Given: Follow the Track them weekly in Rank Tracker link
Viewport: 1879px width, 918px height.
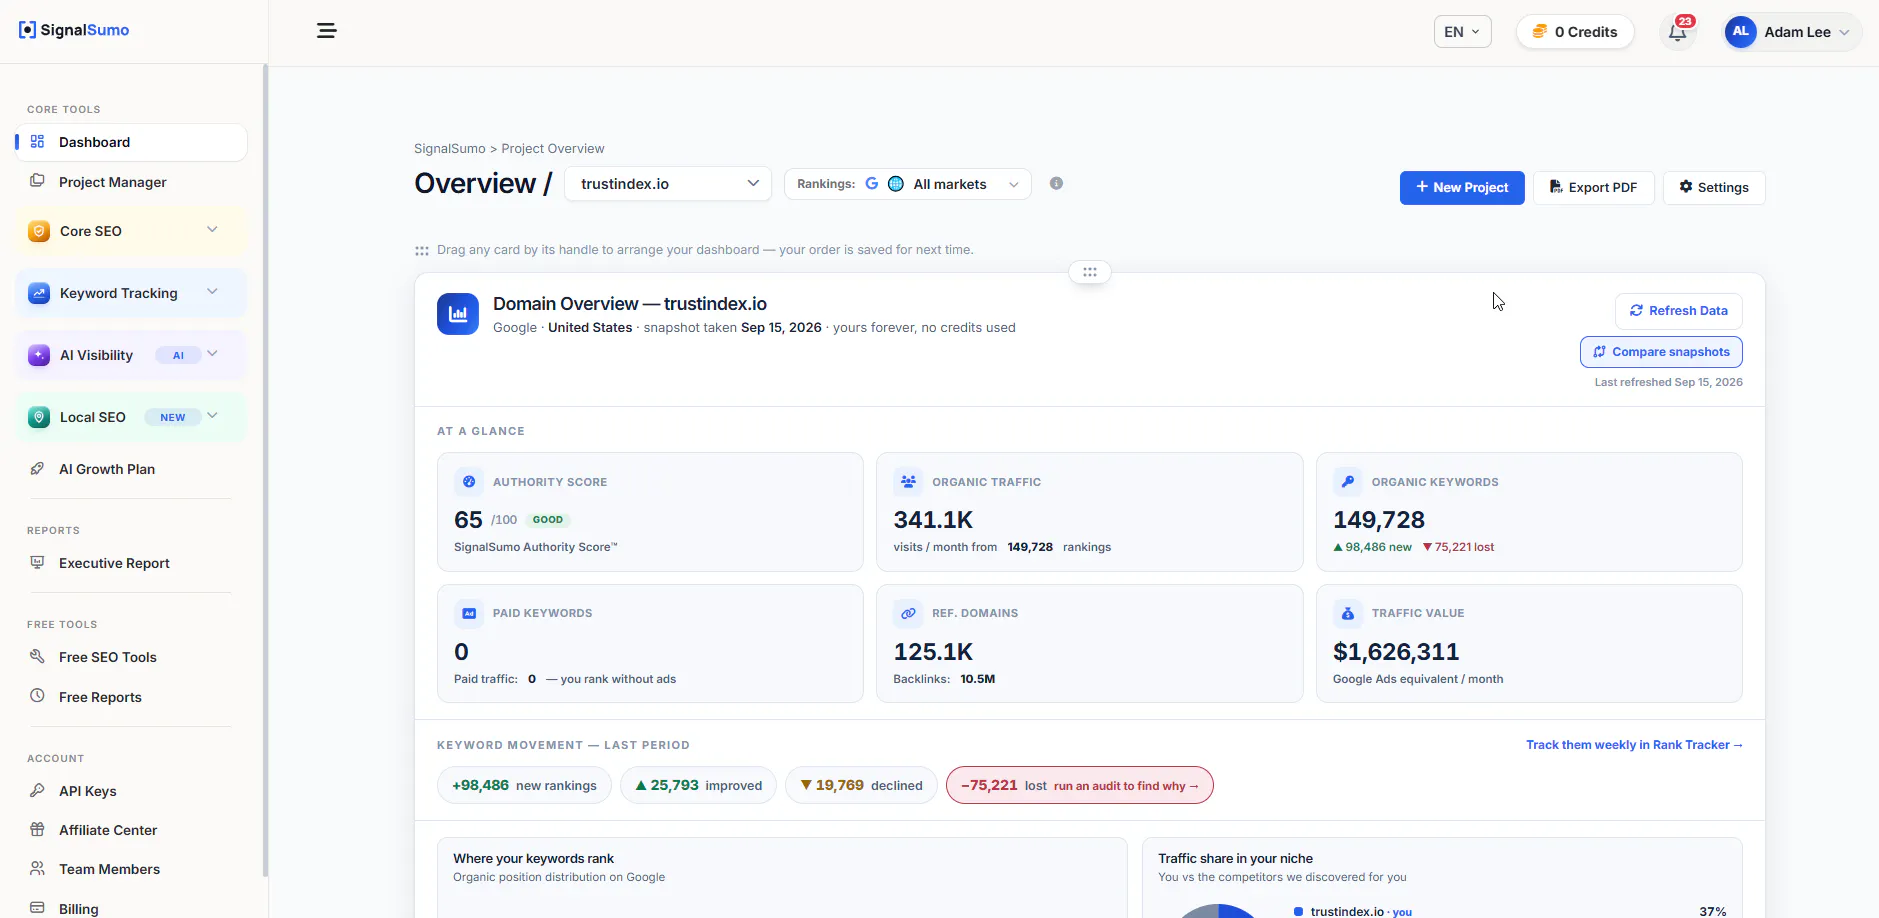Looking at the screenshot, I should tap(1634, 745).
